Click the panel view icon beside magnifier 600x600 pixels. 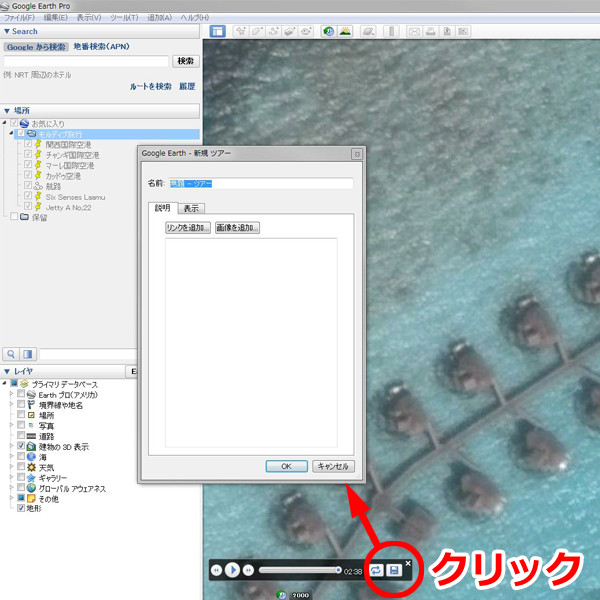pos(28,354)
